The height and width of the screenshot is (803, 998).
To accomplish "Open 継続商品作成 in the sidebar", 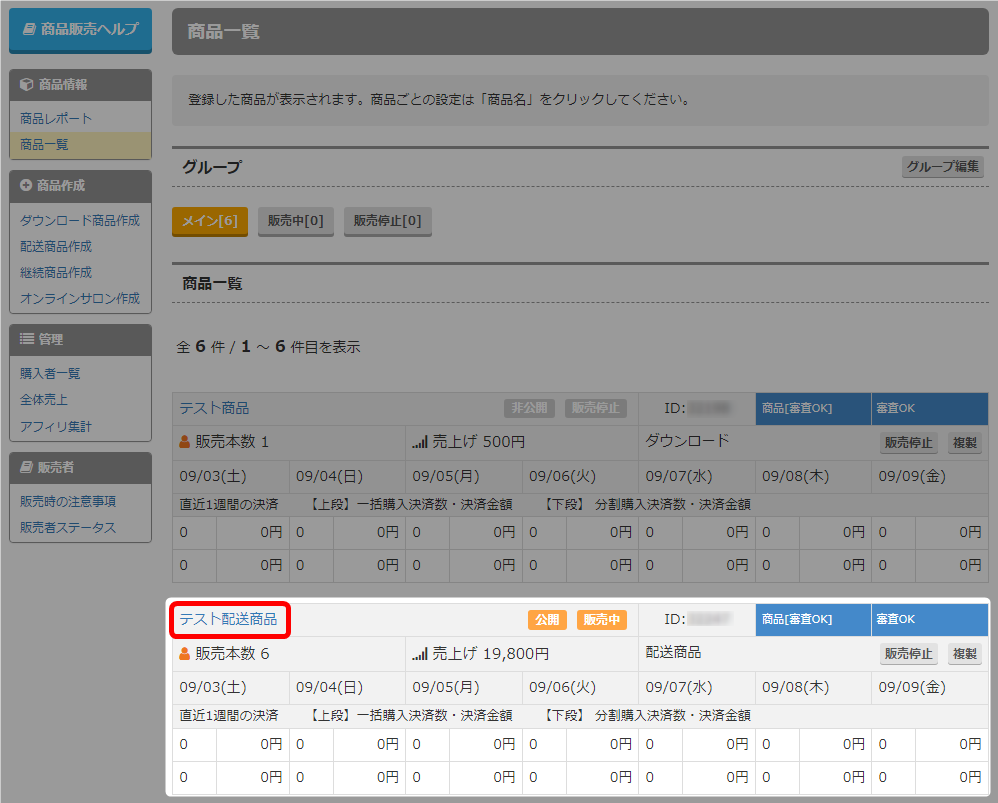I will 56,272.
